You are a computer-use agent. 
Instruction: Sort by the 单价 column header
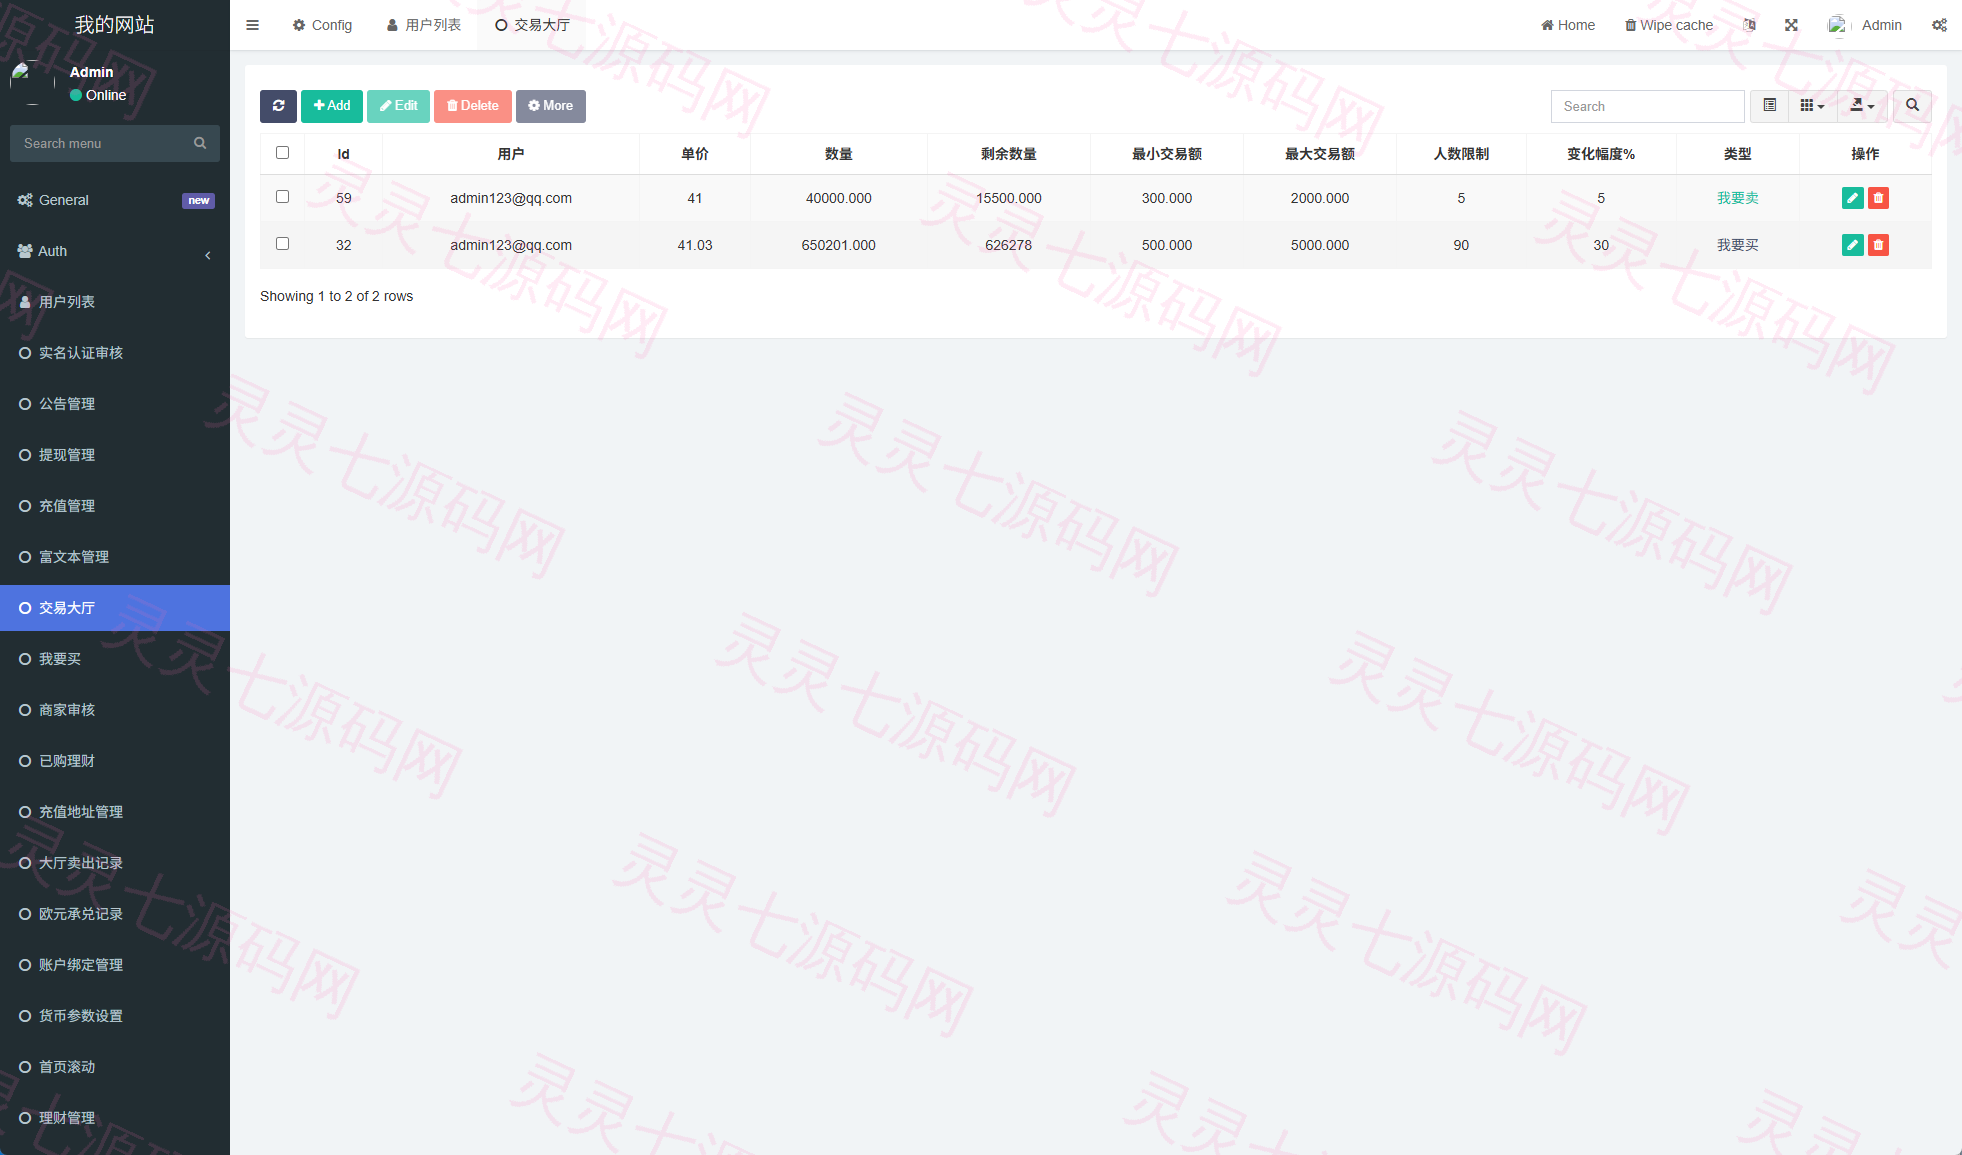click(x=695, y=154)
